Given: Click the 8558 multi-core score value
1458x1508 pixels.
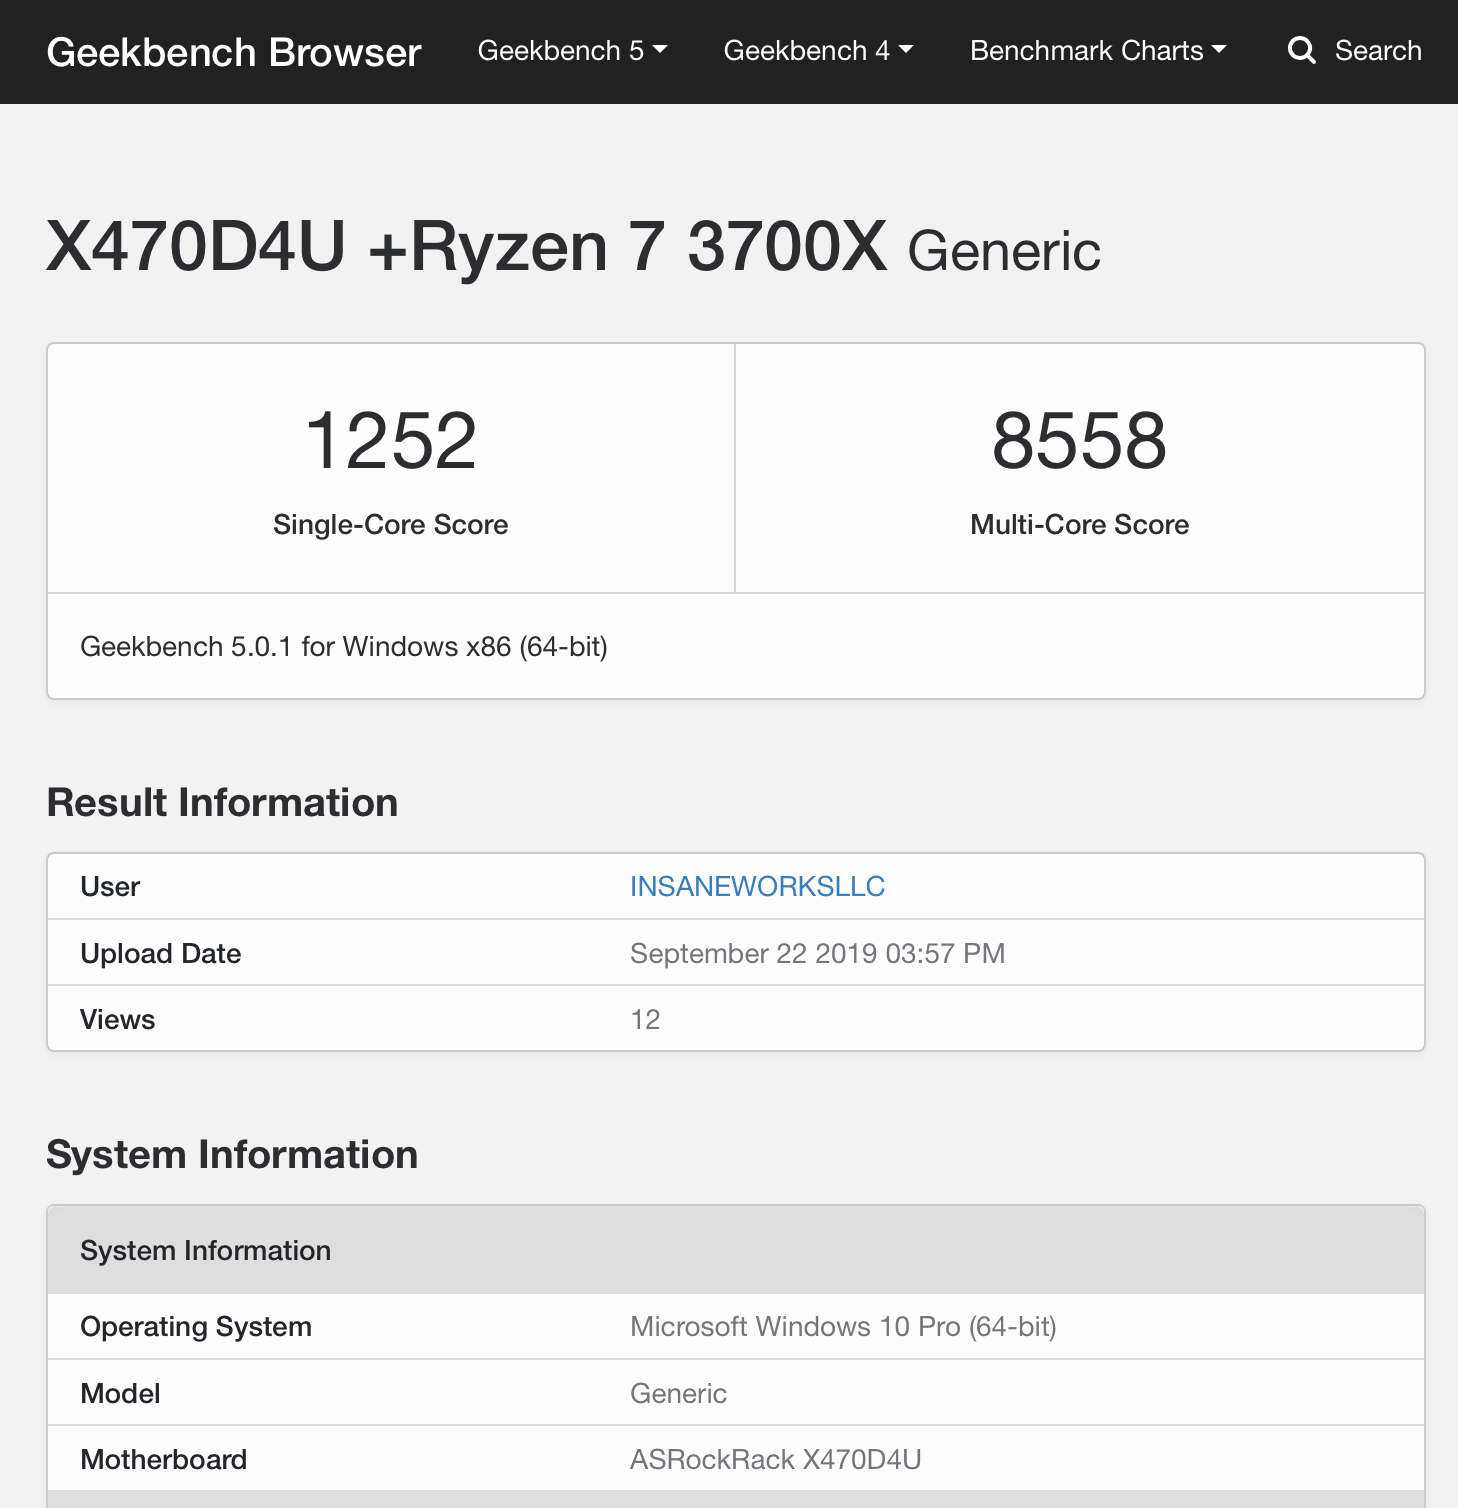Looking at the screenshot, I should pyautogui.click(x=1079, y=440).
